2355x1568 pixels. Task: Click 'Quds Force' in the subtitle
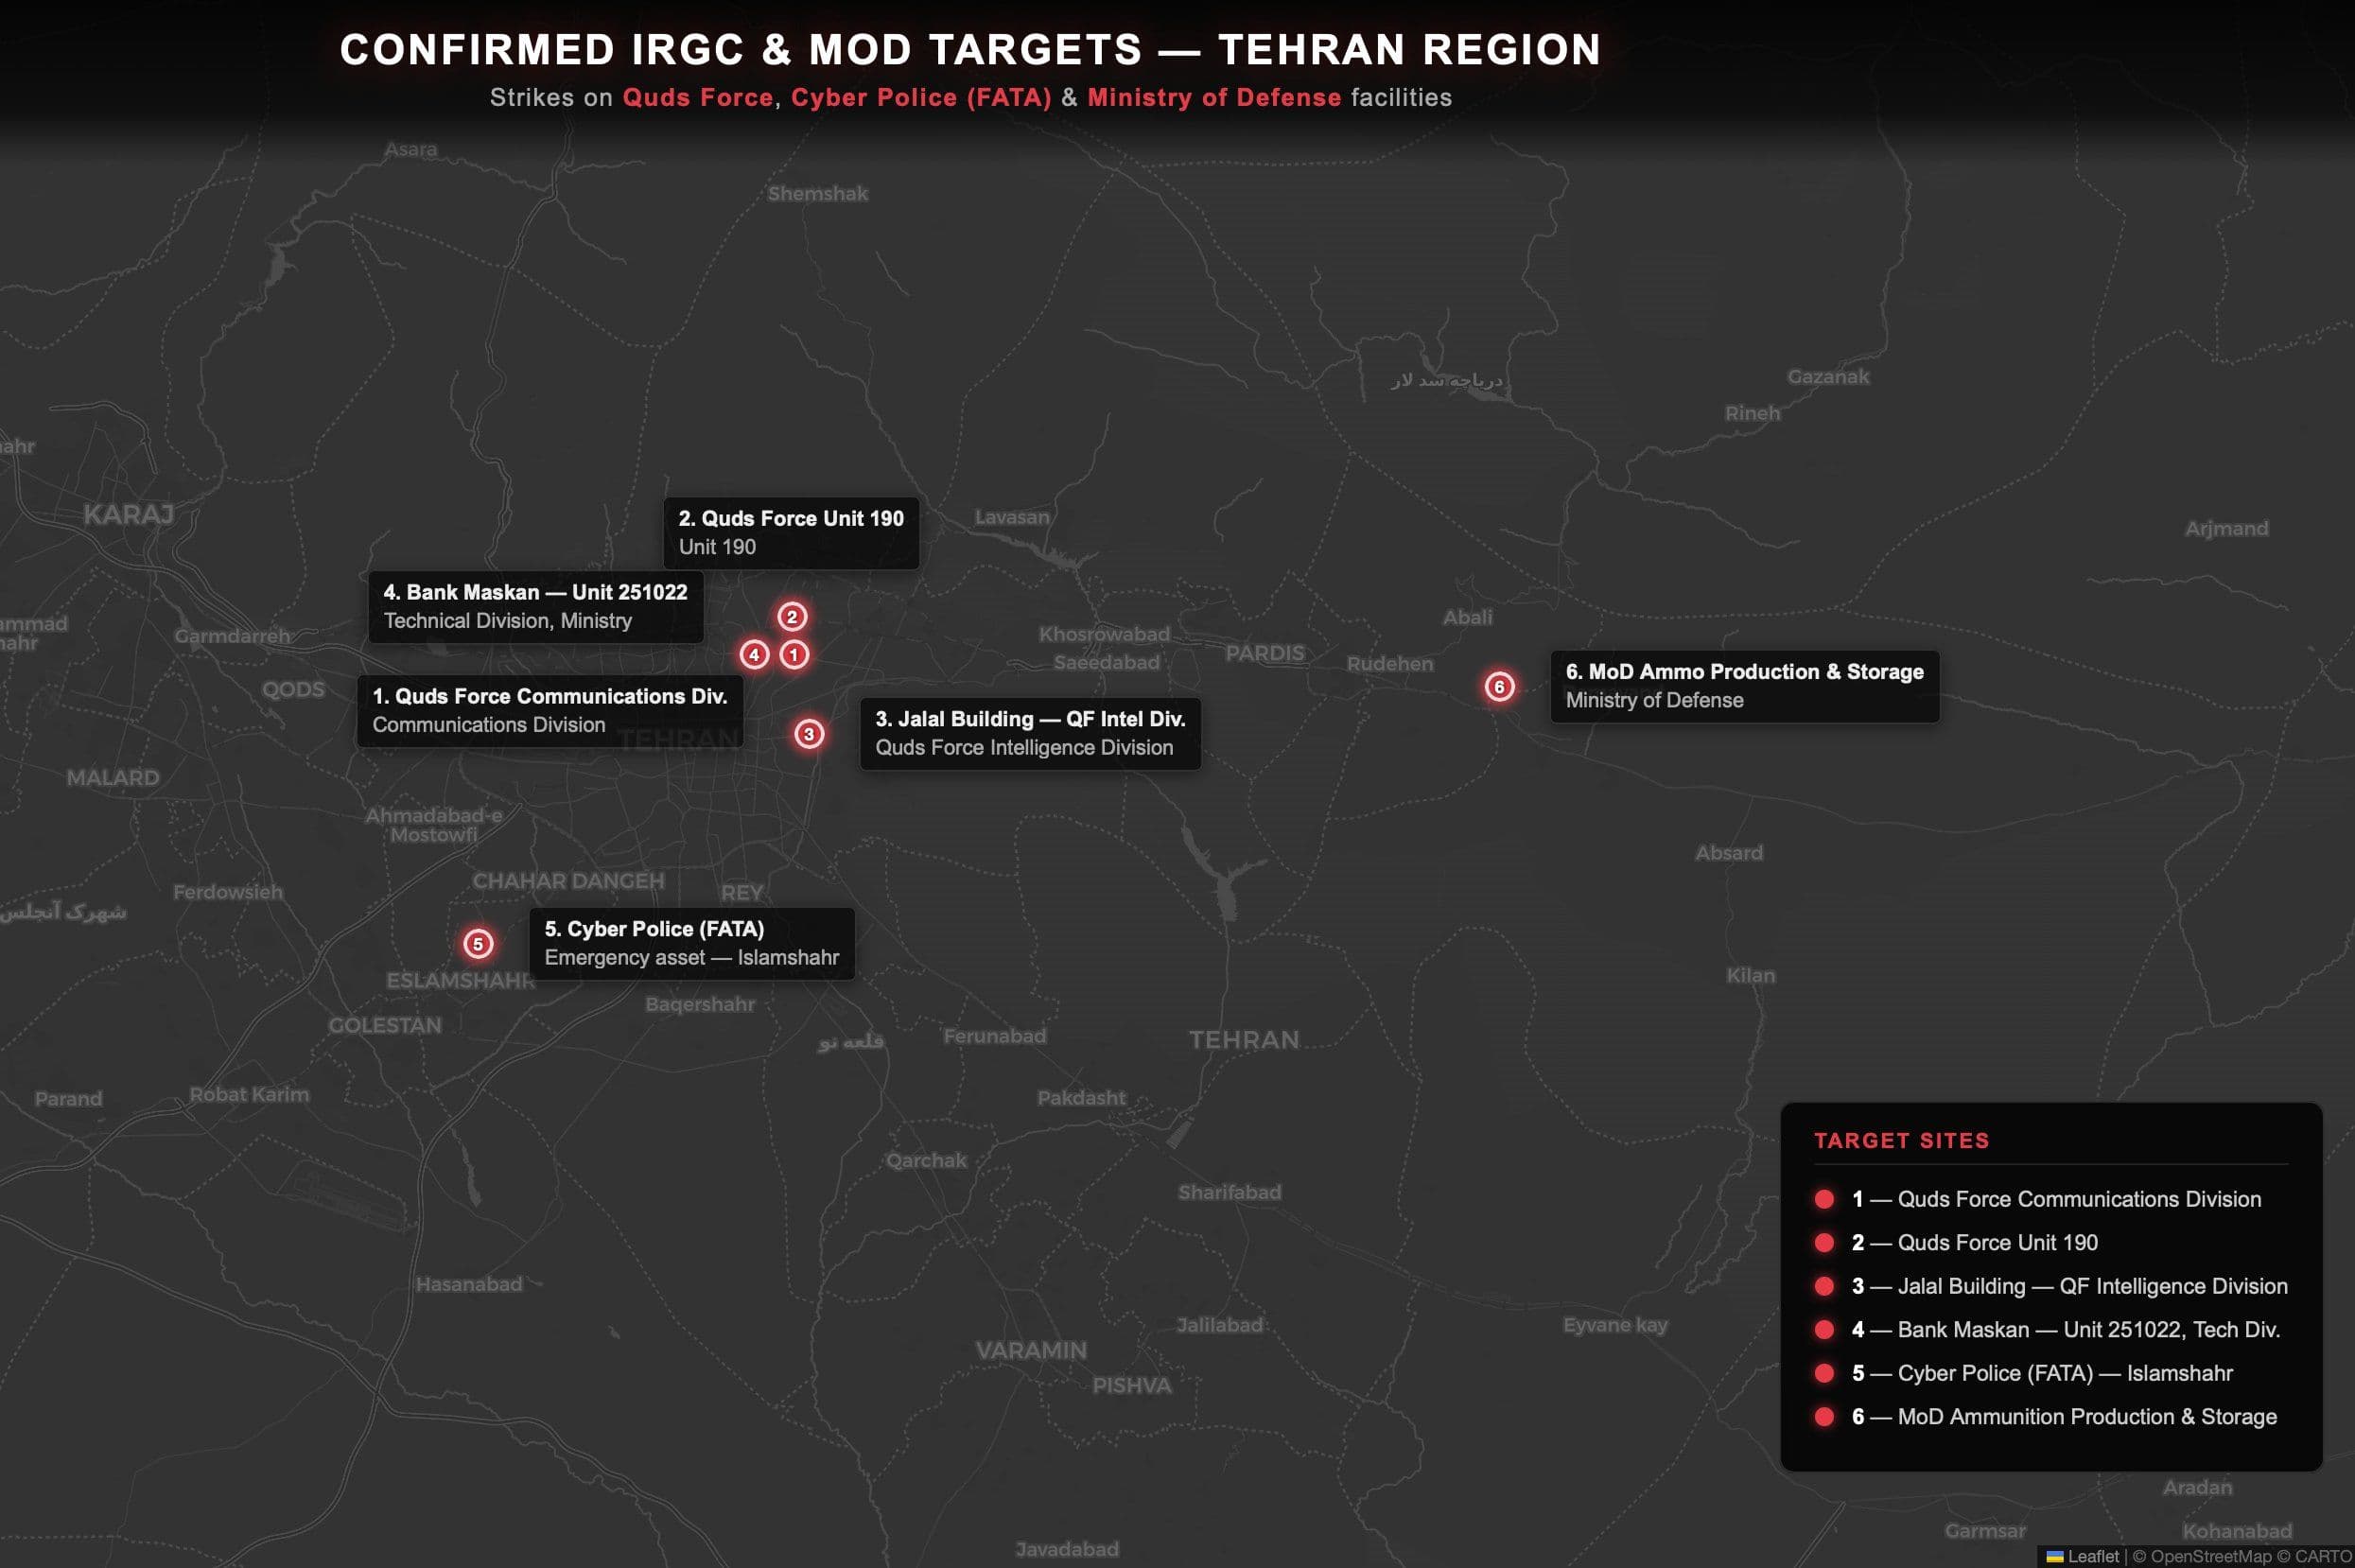(698, 98)
